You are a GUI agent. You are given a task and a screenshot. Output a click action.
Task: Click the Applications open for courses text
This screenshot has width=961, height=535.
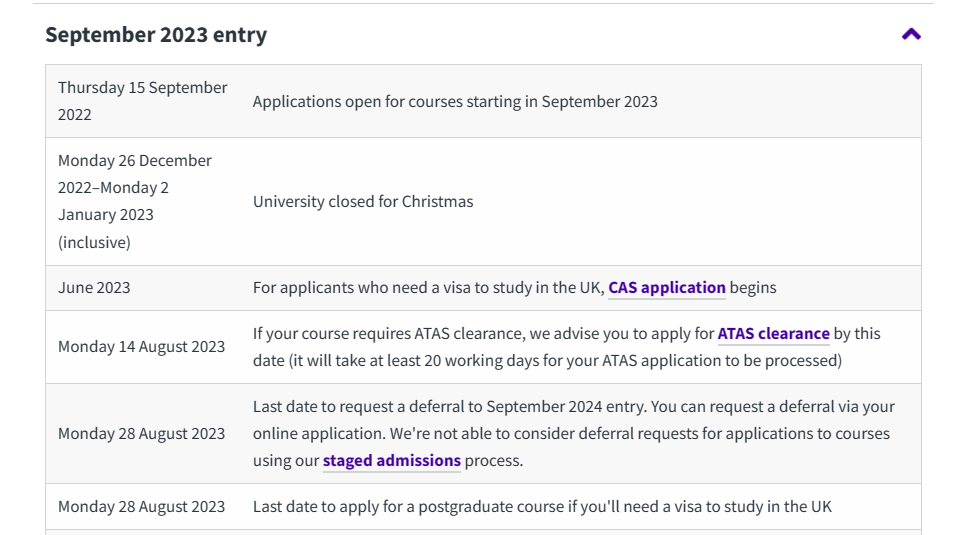[x=455, y=101]
